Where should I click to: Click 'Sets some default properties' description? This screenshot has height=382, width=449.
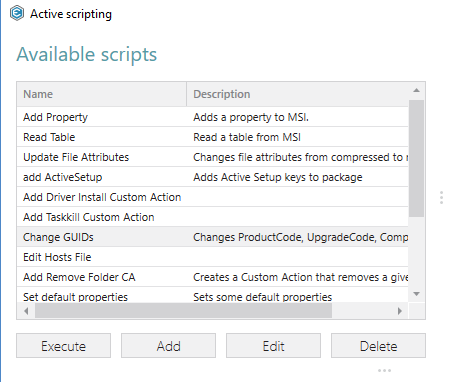coord(263,297)
